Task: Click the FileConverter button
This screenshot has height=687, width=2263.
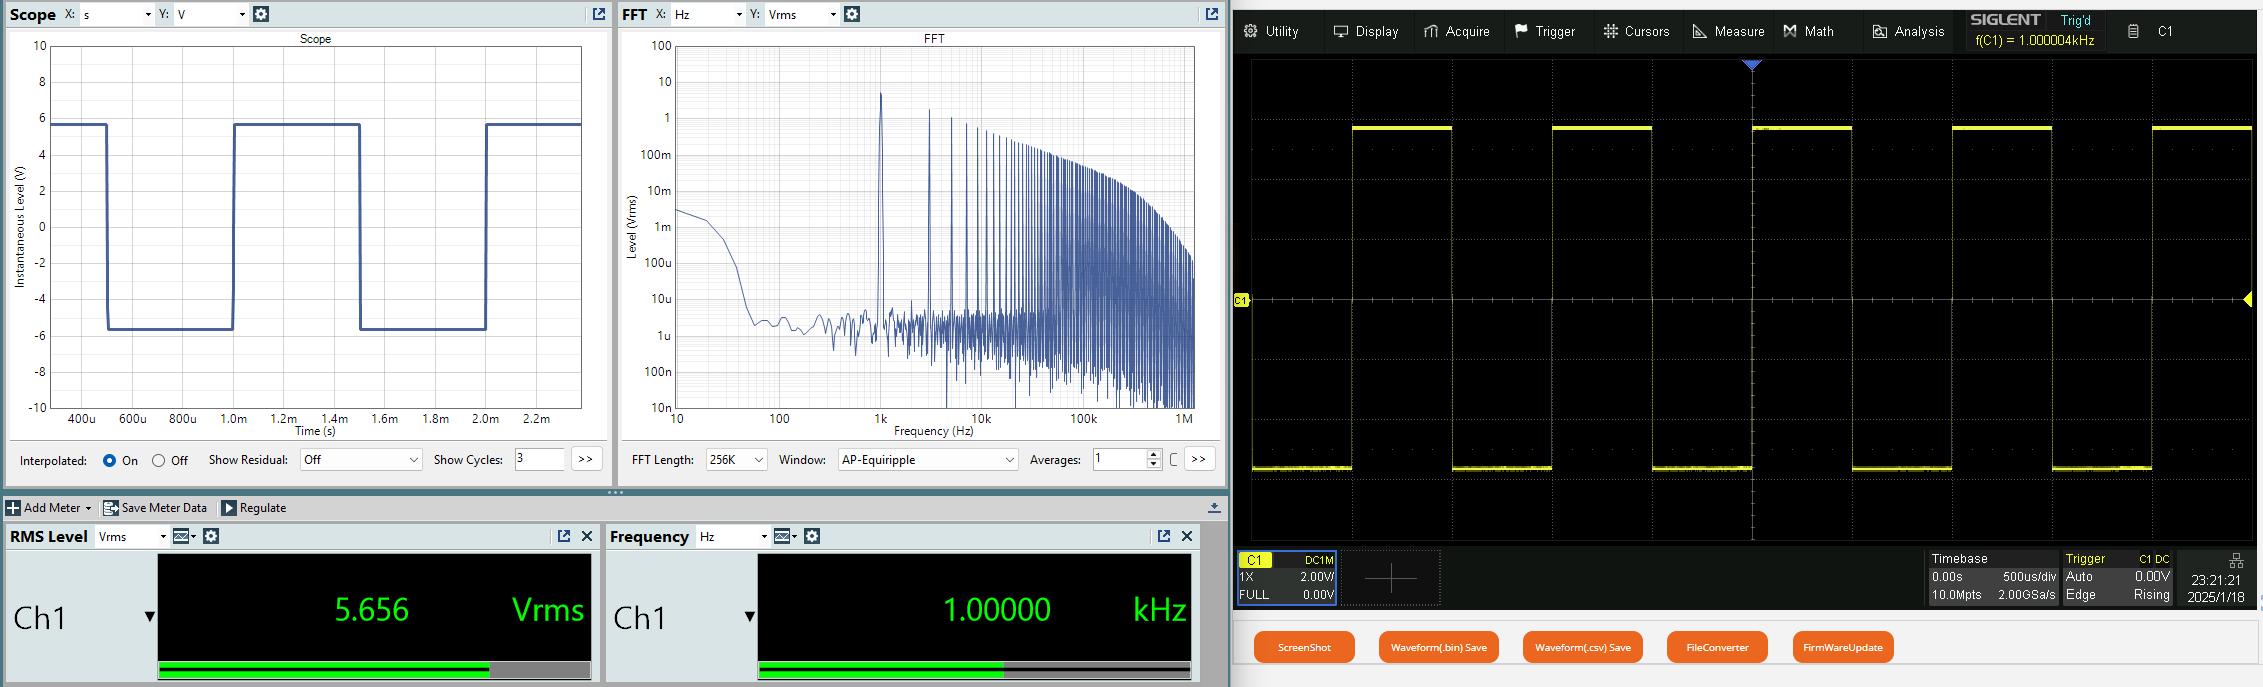Action: click(1717, 647)
